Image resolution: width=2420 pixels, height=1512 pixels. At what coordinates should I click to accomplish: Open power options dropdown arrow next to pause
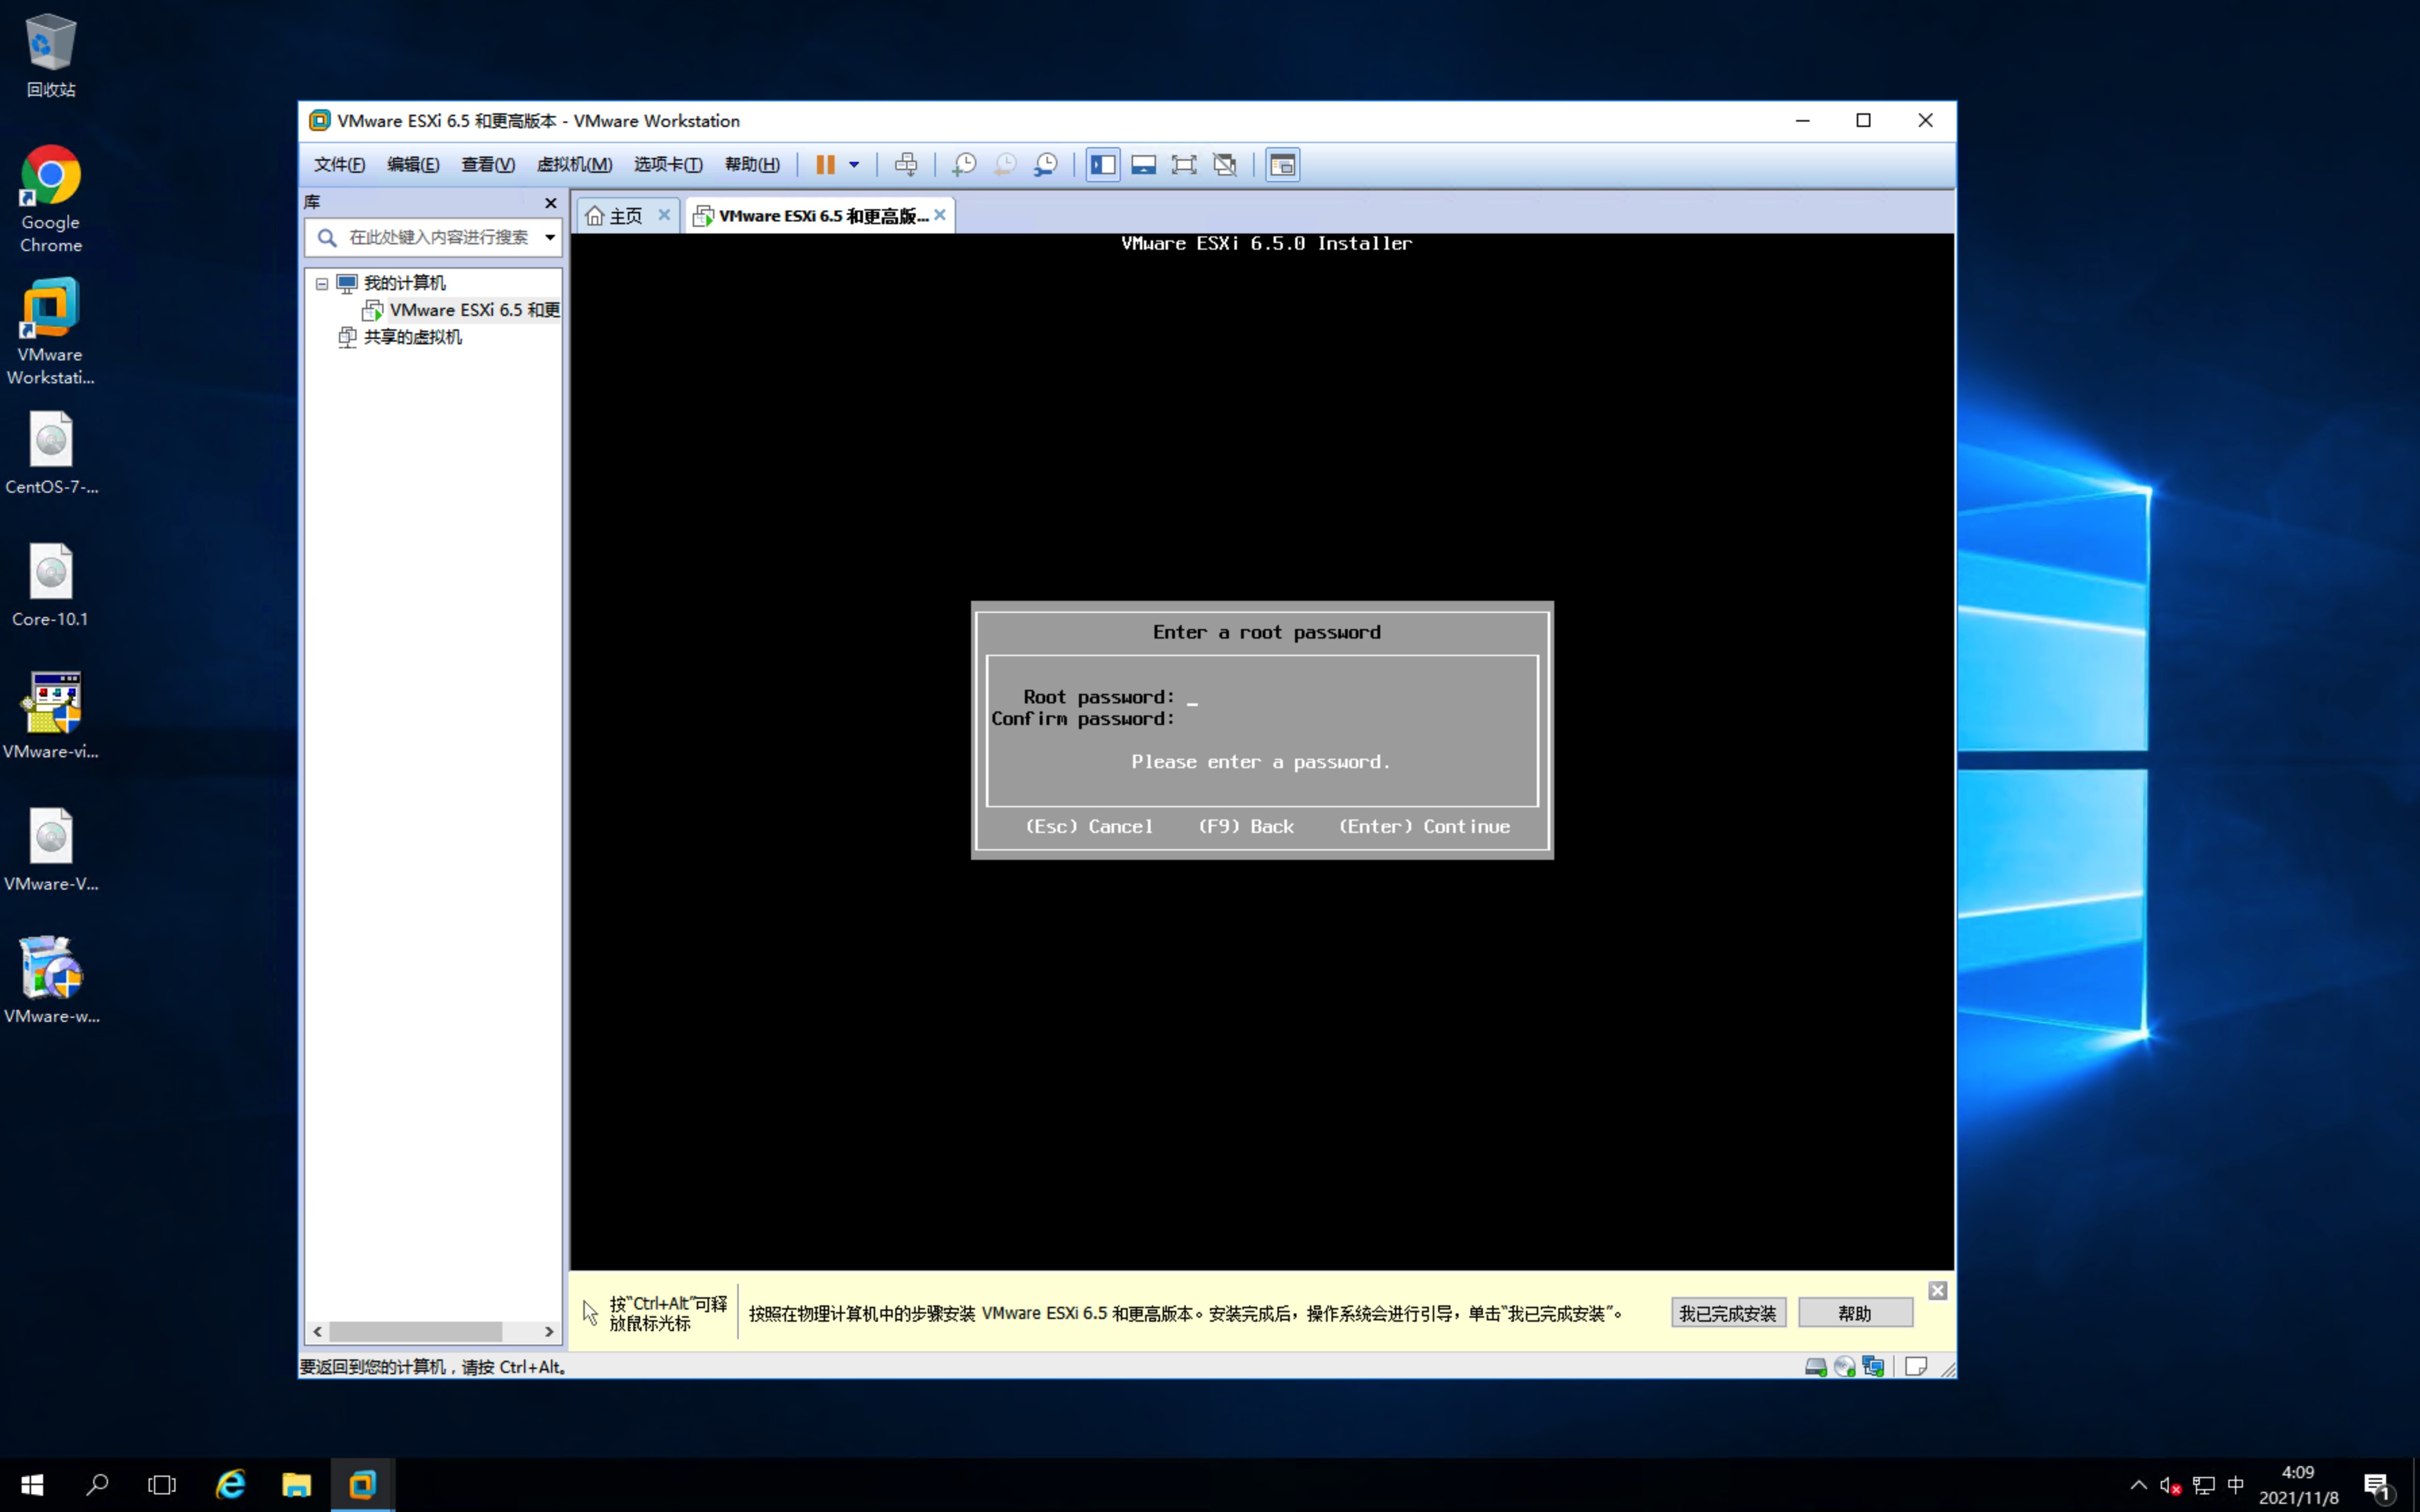854,165
